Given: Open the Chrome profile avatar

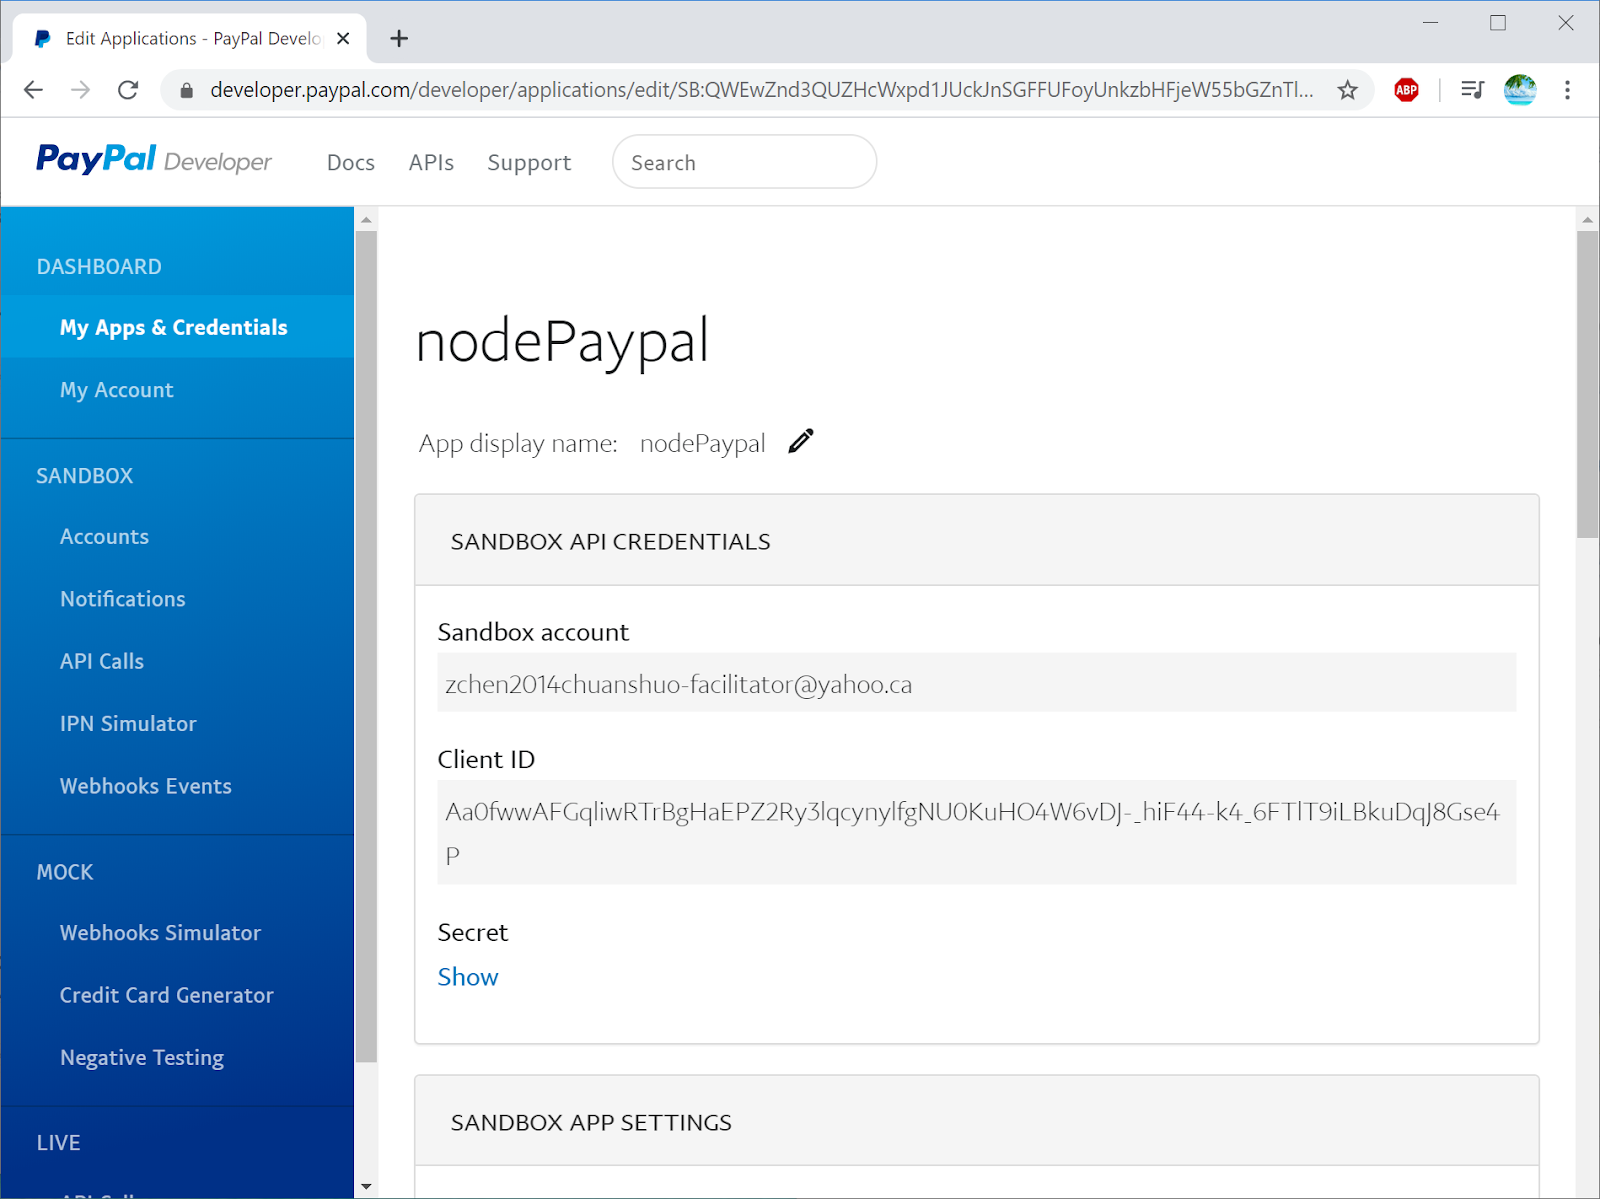Looking at the screenshot, I should 1520,90.
